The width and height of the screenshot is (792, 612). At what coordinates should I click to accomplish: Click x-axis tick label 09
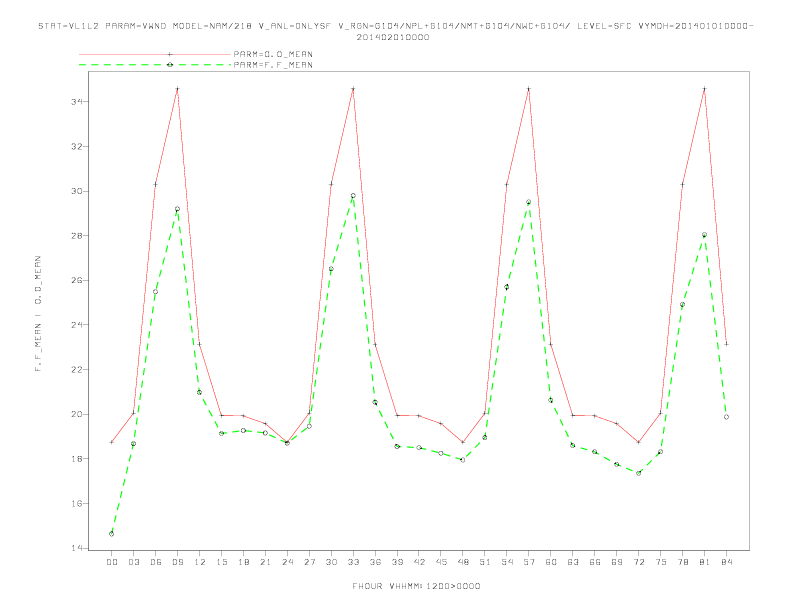[x=177, y=562]
